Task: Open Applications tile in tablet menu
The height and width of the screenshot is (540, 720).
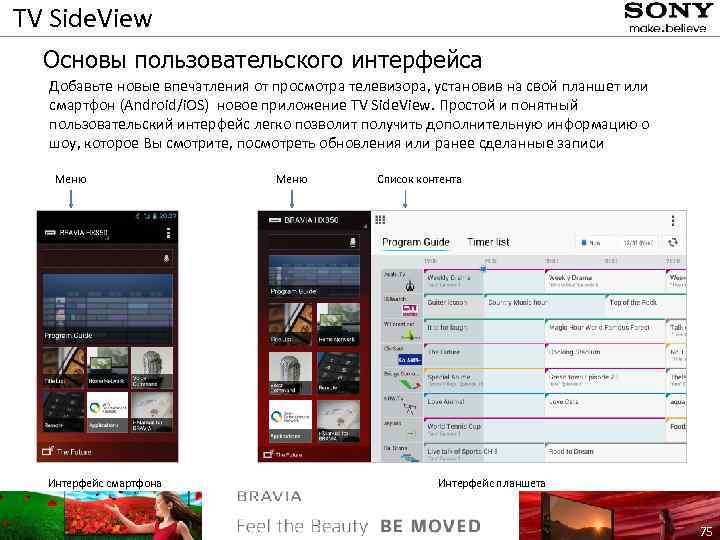Action: (290, 421)
